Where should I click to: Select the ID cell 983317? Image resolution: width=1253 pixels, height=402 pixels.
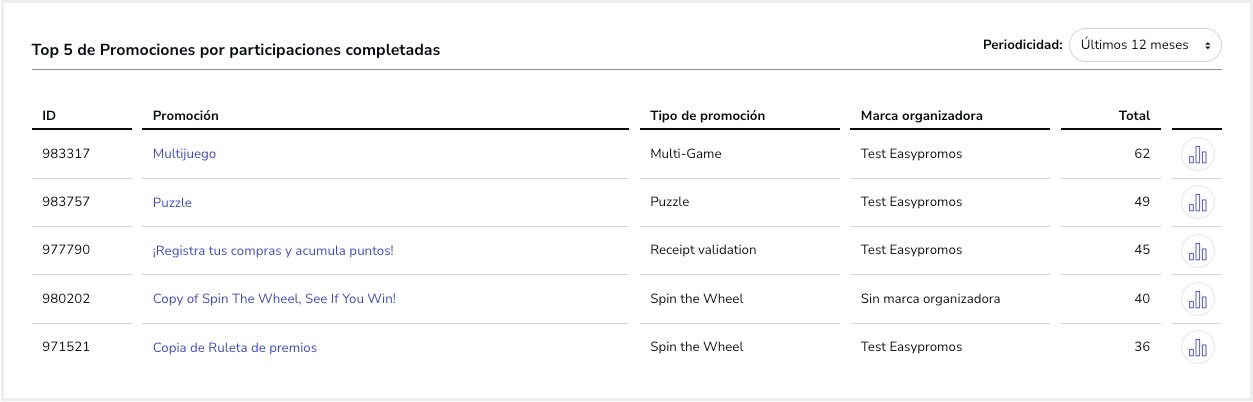[x=66, y=154]
